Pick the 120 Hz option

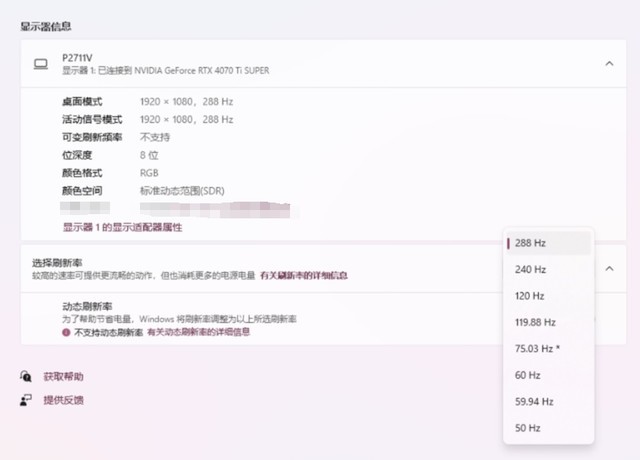point(548,296)
